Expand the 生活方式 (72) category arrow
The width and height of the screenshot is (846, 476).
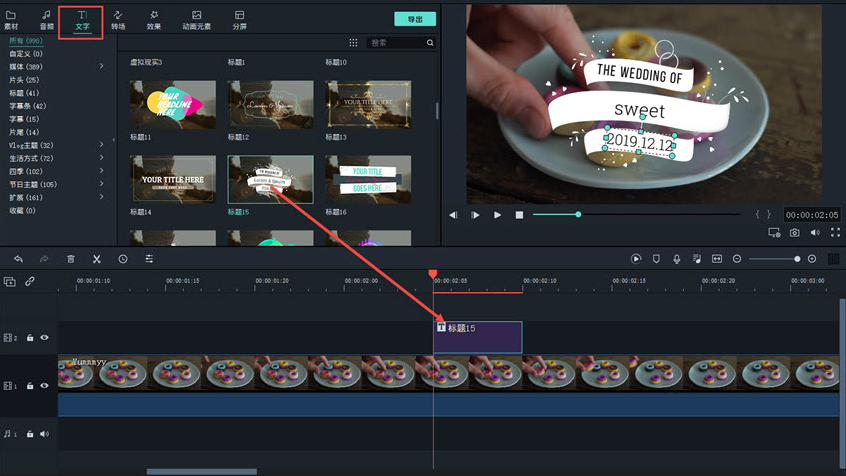coord(101,158)
